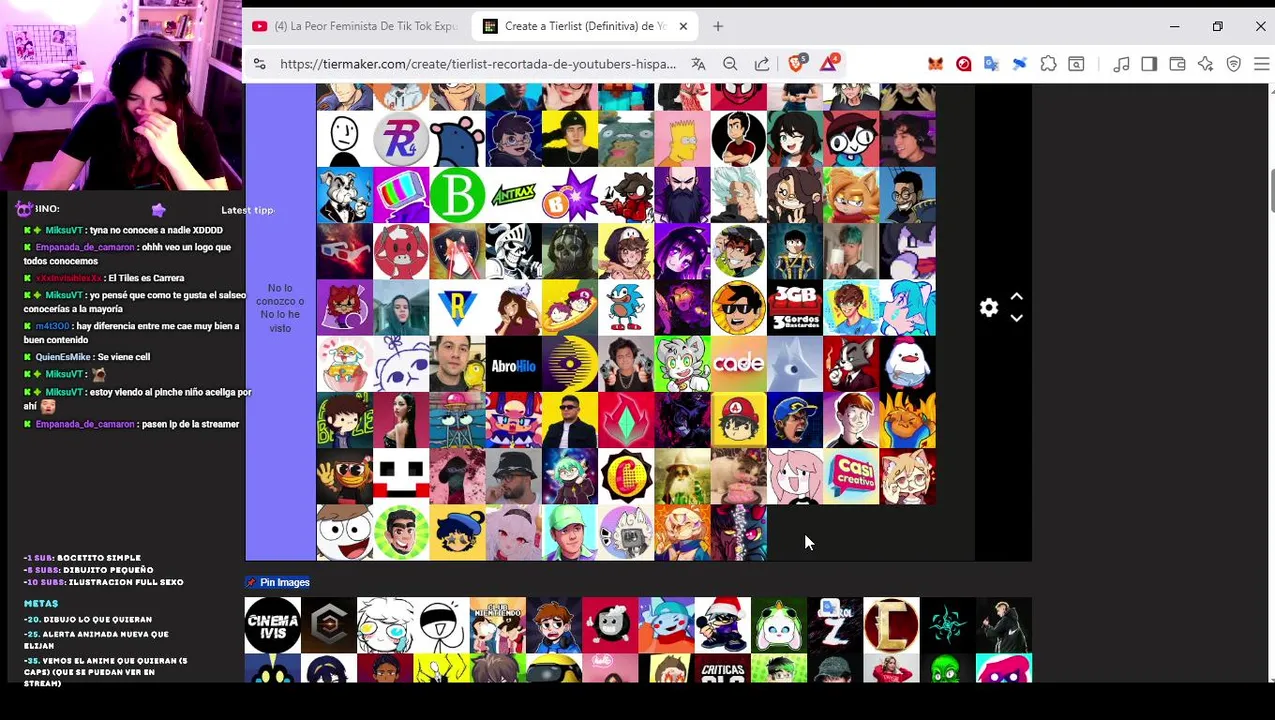Open the Extensions puzzle-piece menu

pos(1048,64)
